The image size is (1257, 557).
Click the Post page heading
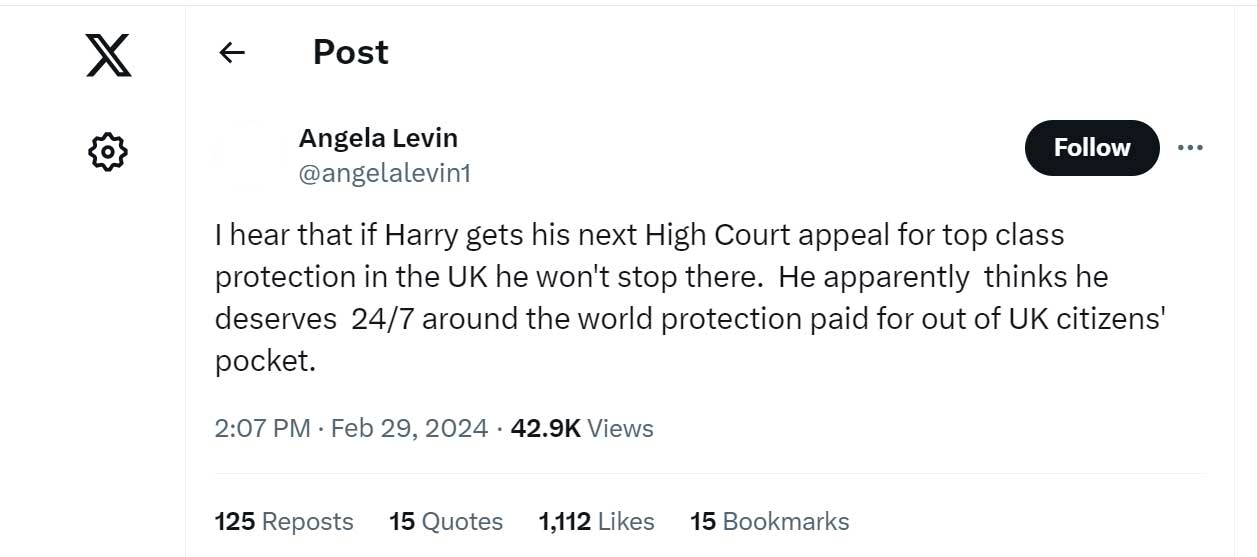(350, 52)
